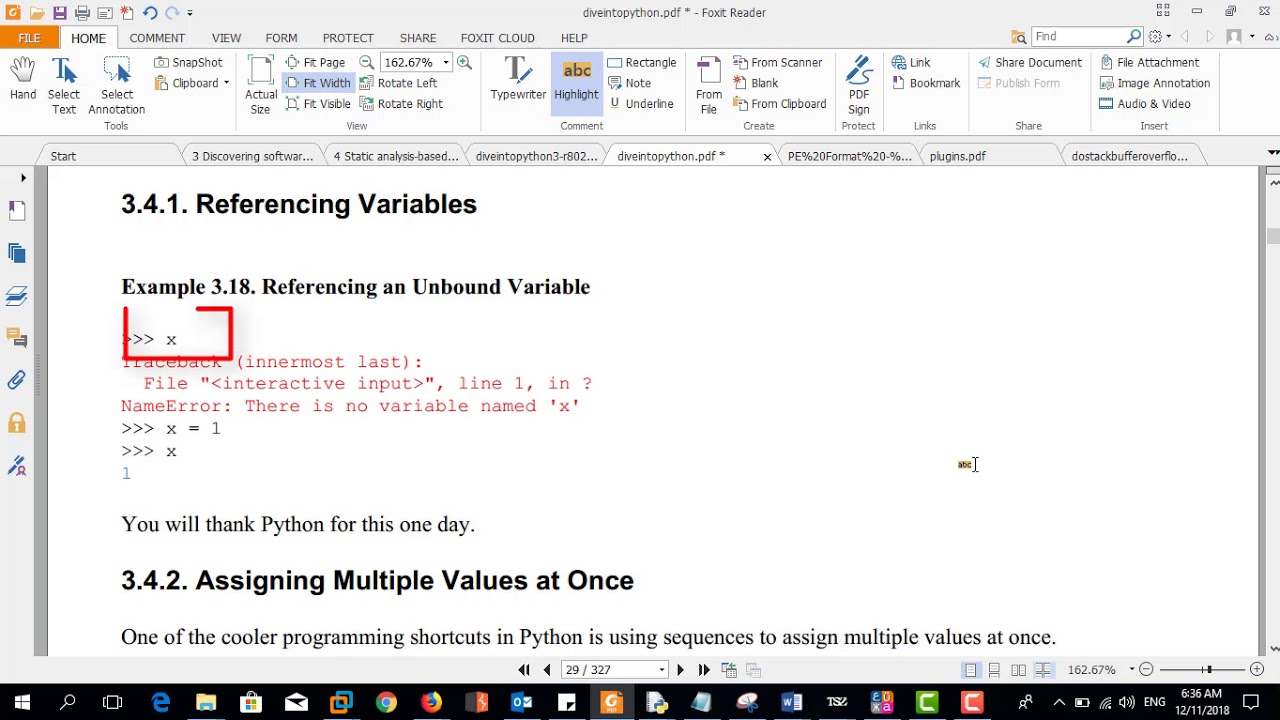
Task: Click zoom in plus button in status bar
Action: (x=1257, y=669)
